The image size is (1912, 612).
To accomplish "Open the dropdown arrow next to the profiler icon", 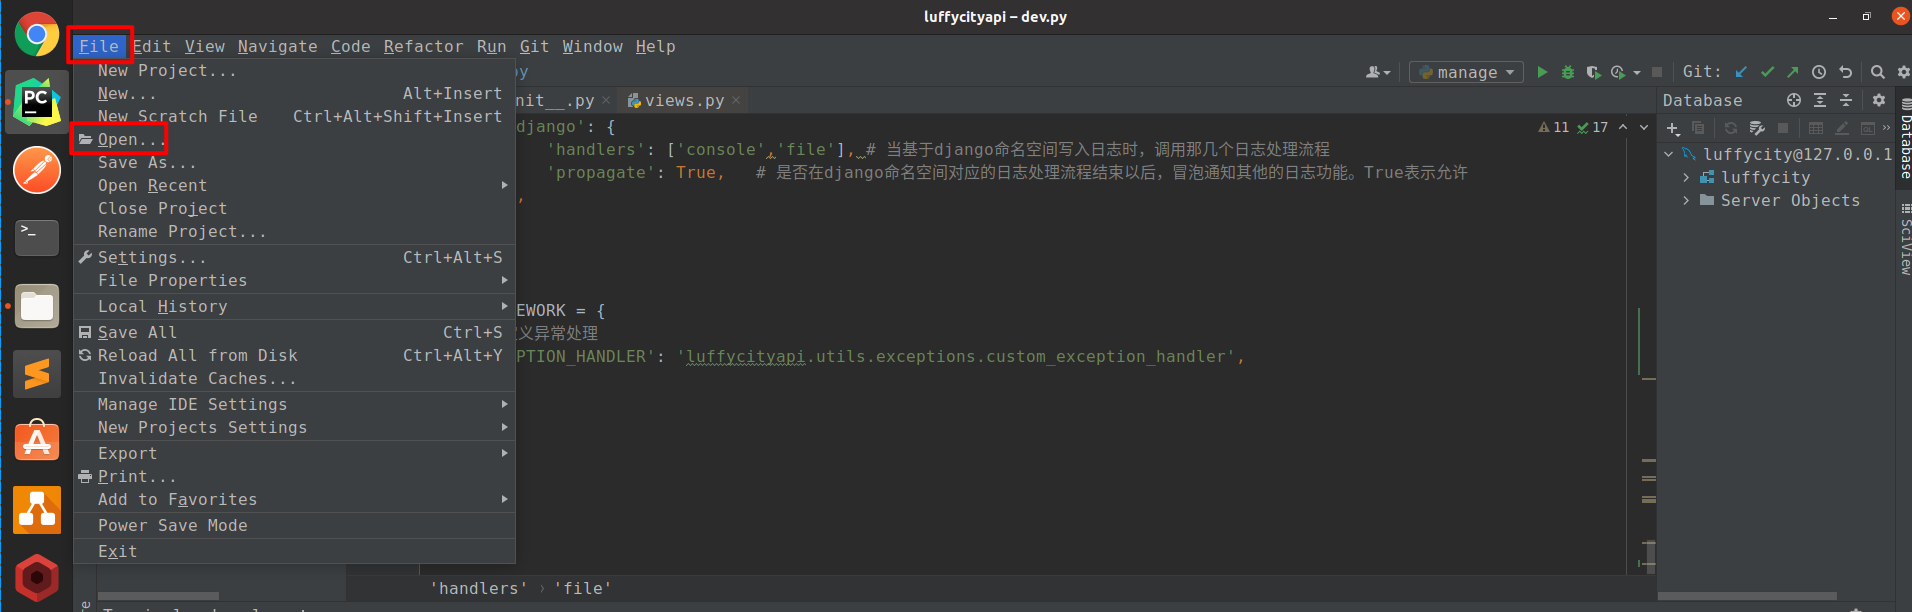I will tap(1637, 72).
